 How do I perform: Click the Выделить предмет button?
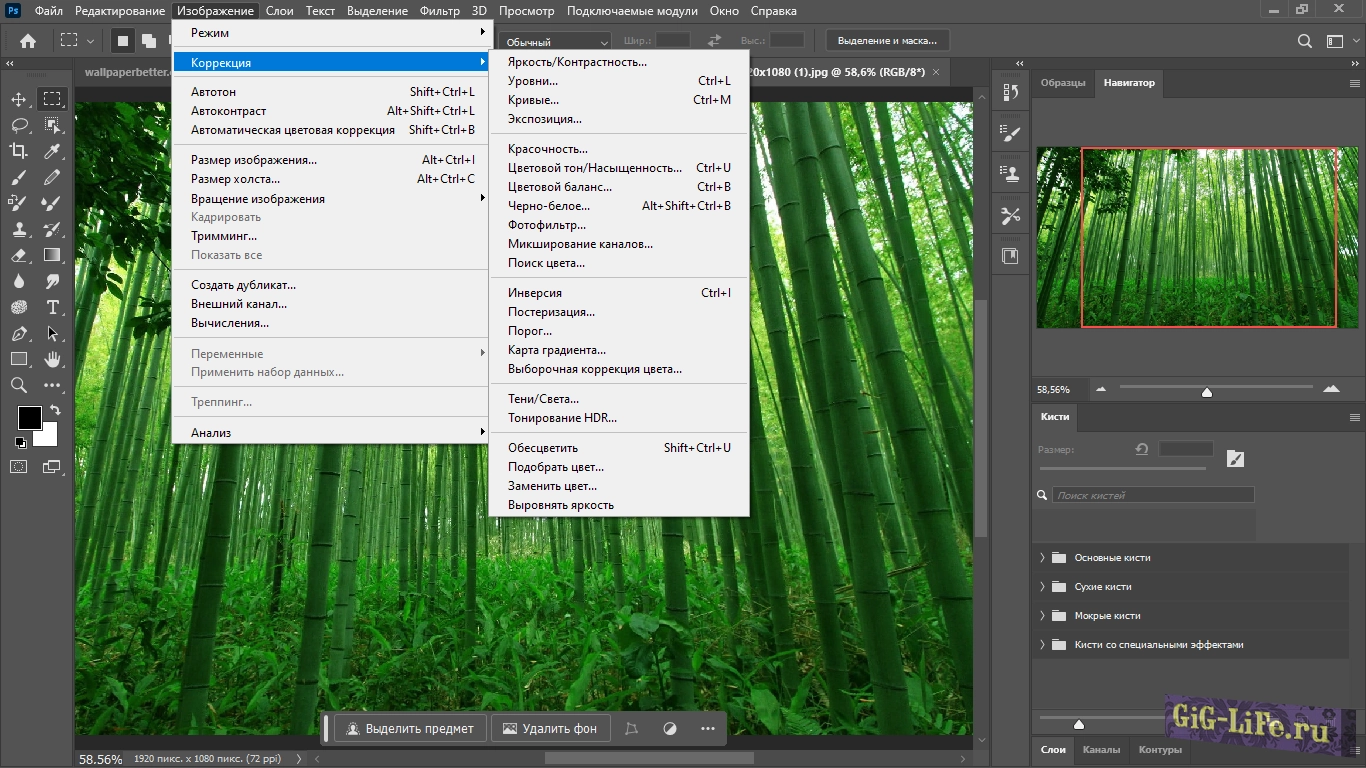[x=410, y=729]
